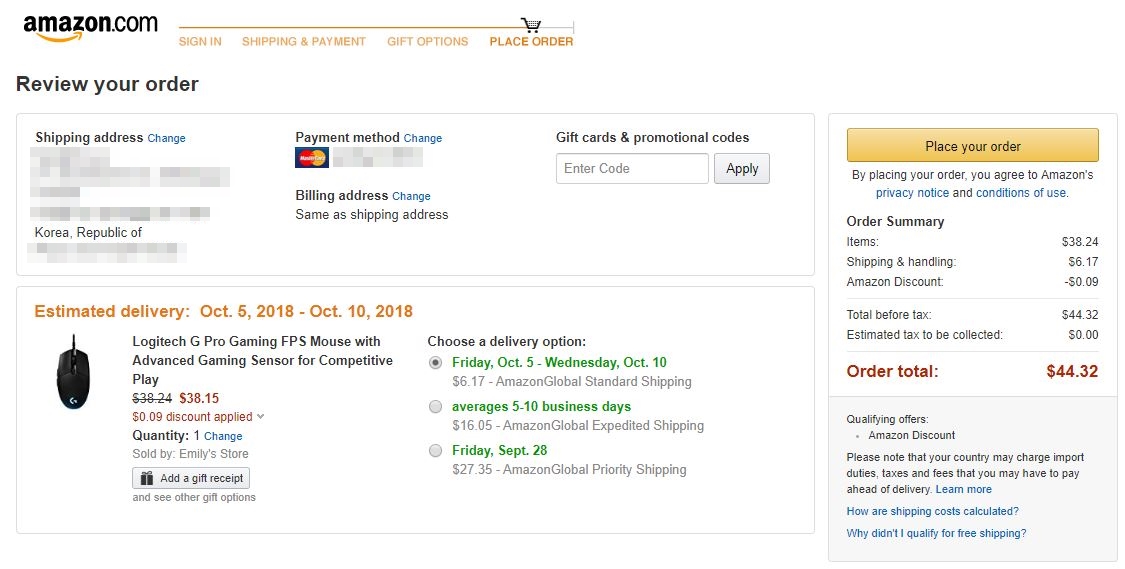The height and width of the screenshot is (569, 1125).
Task: Open the privacy notice link
Action: coord(912,193)
